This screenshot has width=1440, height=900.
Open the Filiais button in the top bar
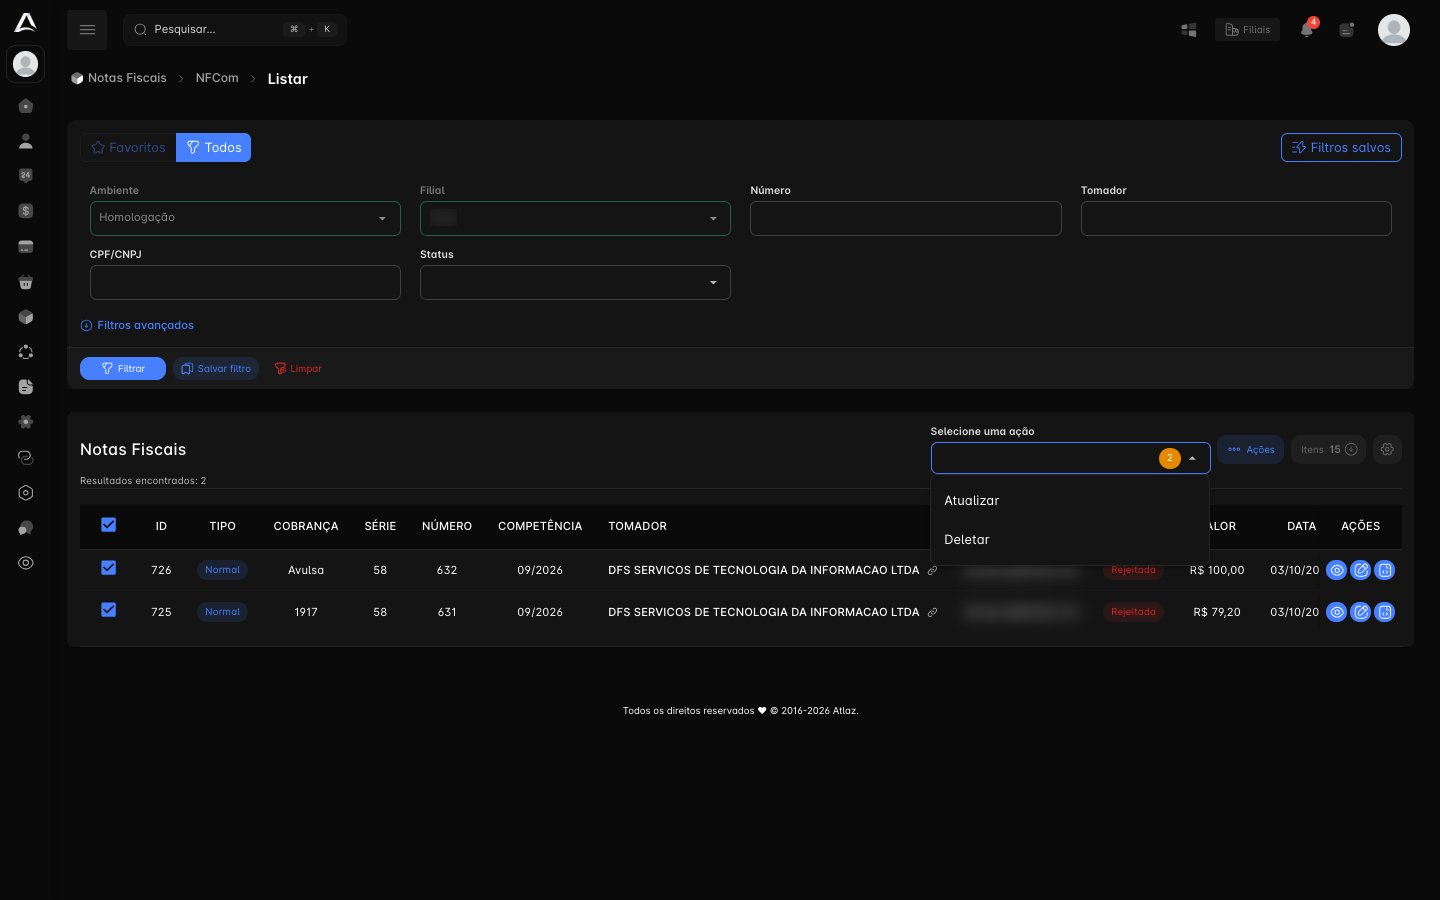tap(1247, 30)
